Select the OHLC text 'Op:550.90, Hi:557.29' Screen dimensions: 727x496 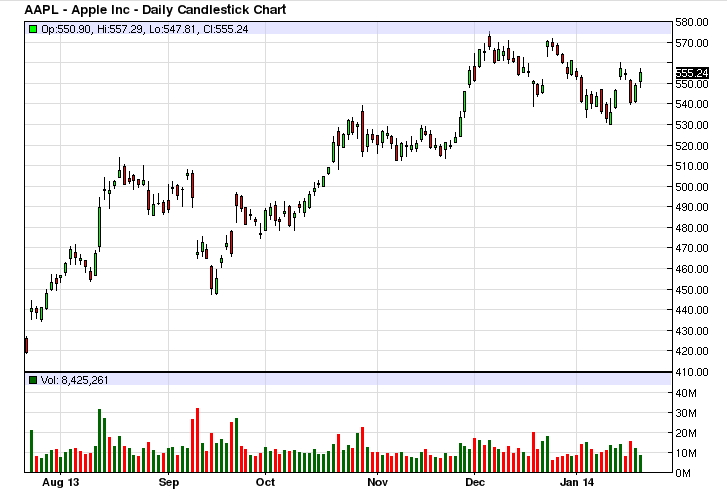[92, 29]
